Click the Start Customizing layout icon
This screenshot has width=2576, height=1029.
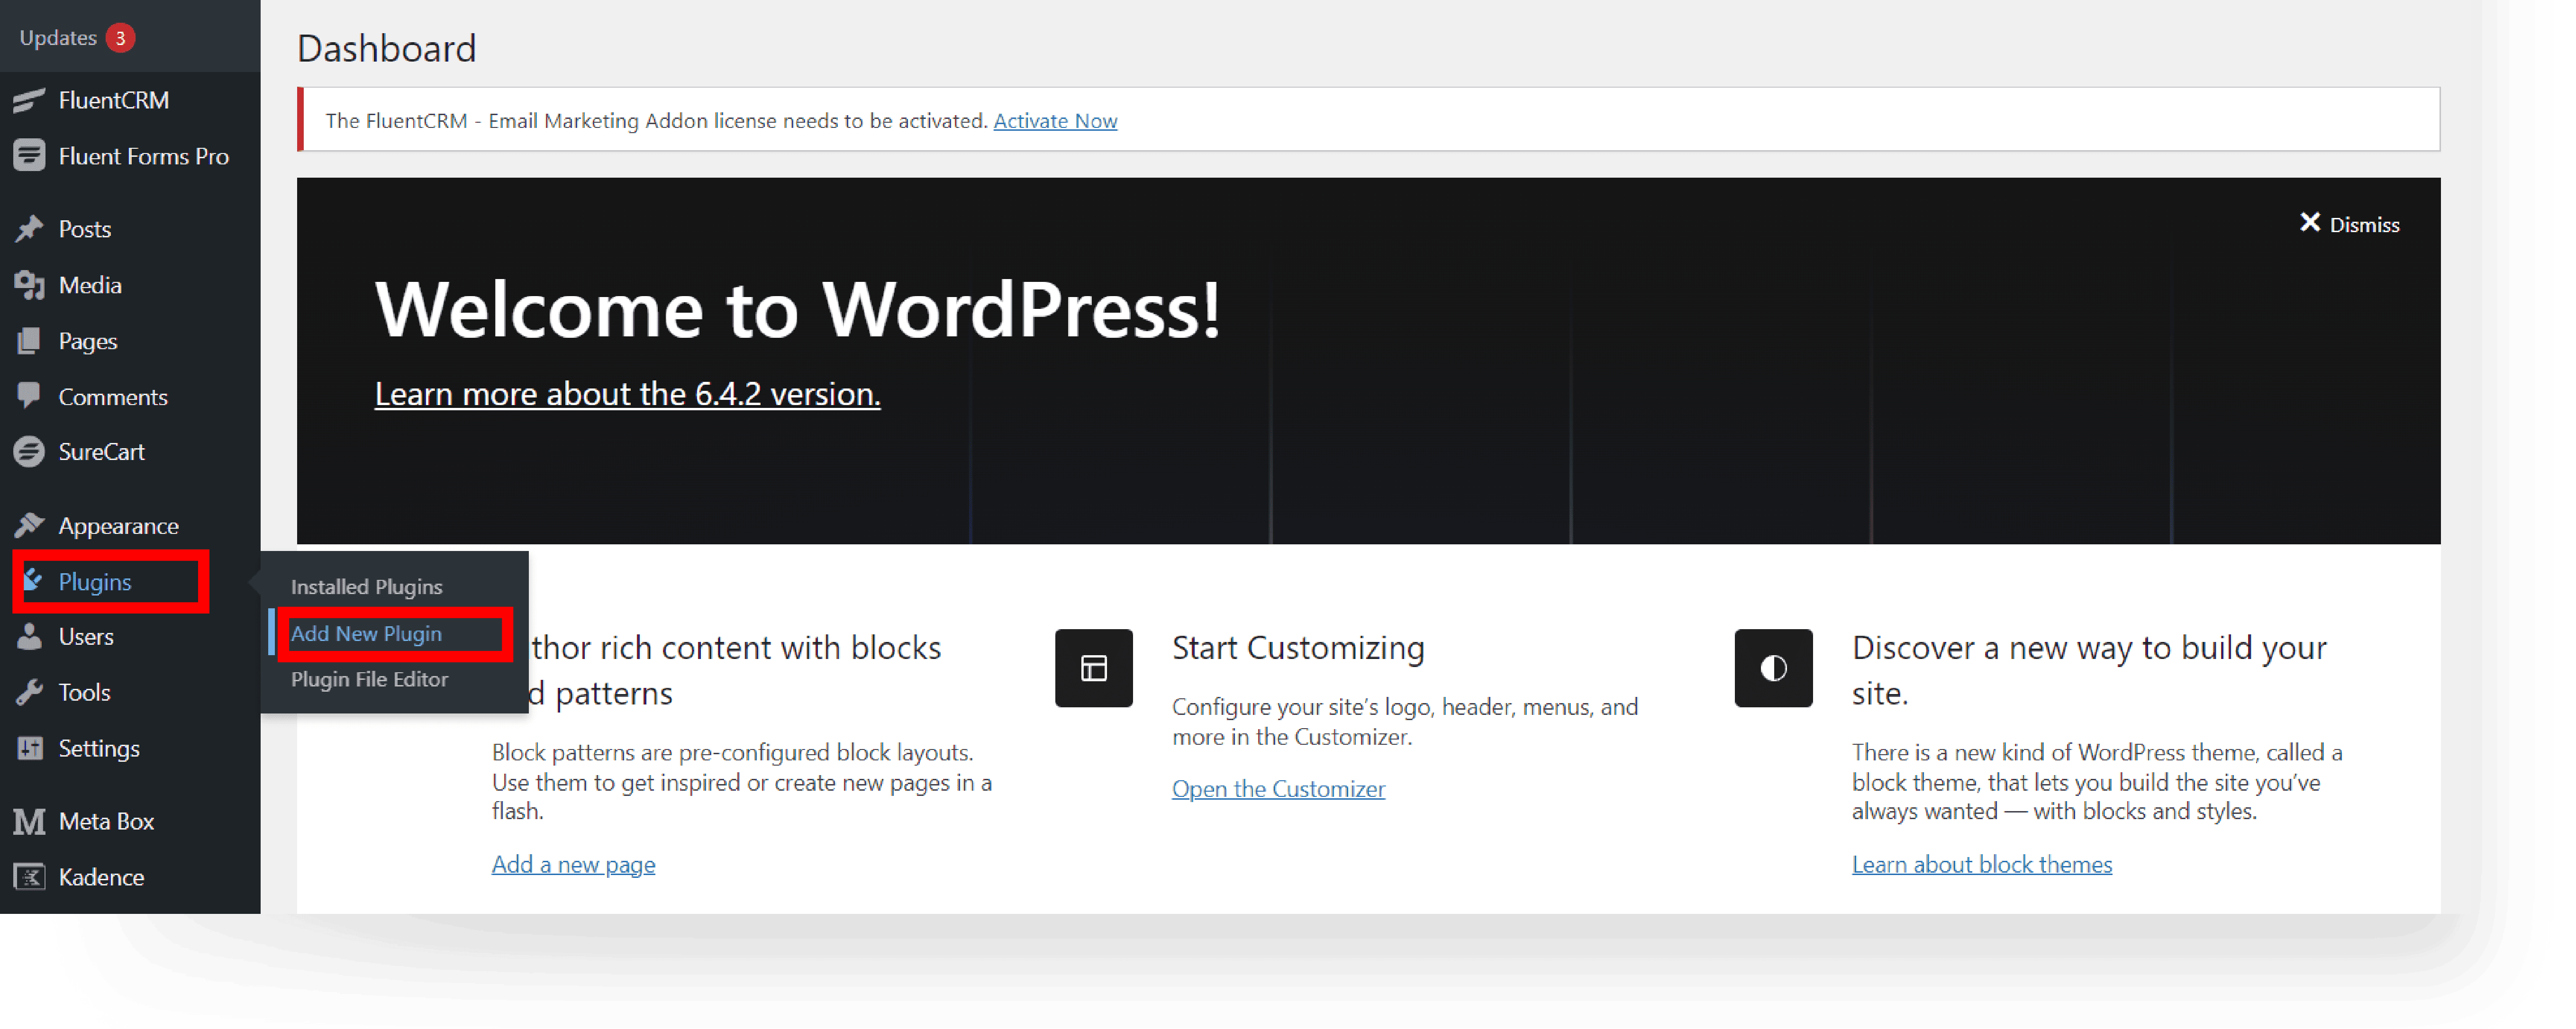1093,668
